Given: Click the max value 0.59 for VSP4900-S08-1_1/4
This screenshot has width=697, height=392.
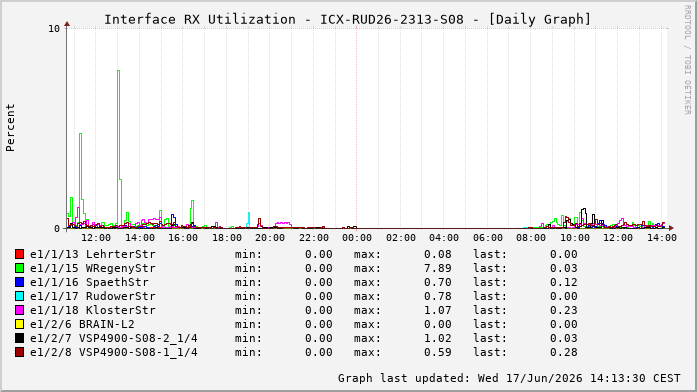Looking at the screenshot, I should (x=437, y=352).
